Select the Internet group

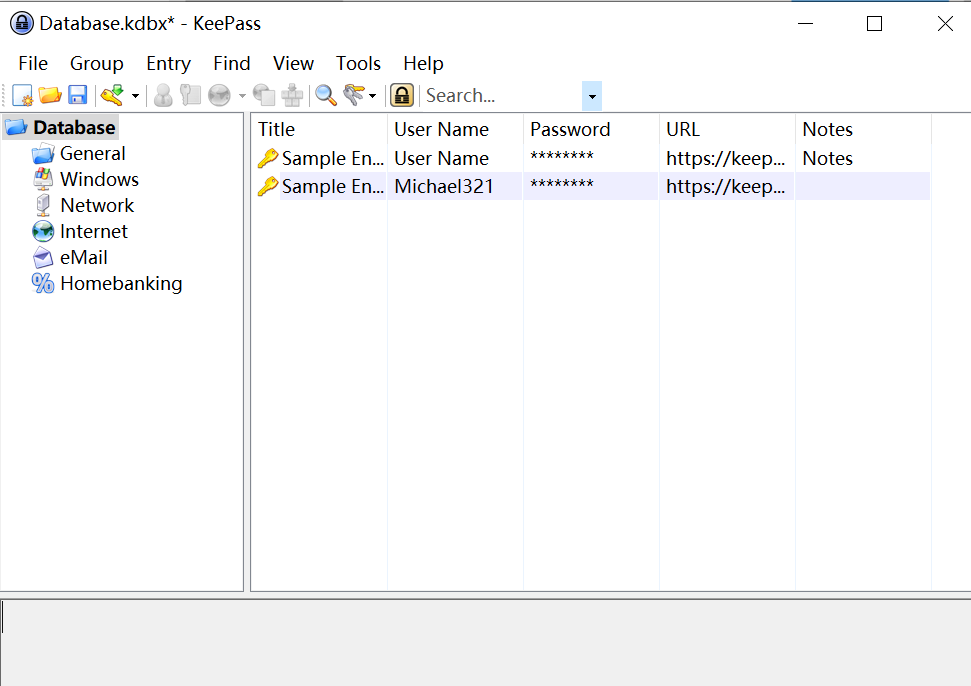pyautogui.click(x=94, y=232)
